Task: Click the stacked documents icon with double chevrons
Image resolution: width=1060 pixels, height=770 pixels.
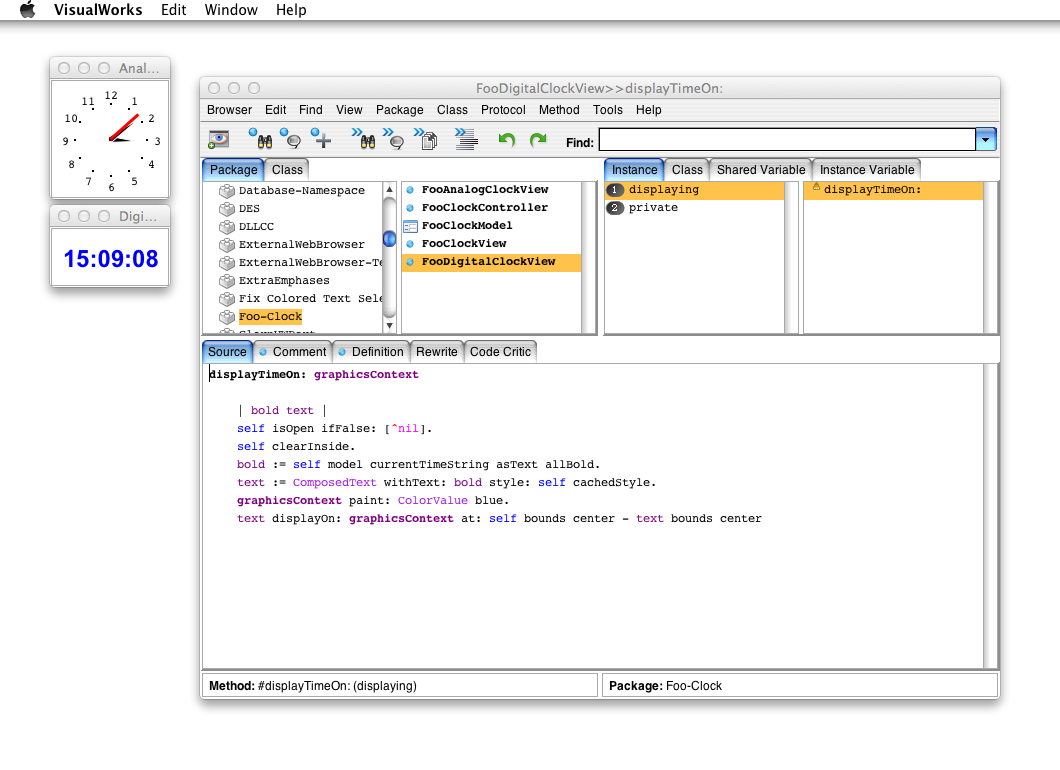Action: click(x=426, y=139)
